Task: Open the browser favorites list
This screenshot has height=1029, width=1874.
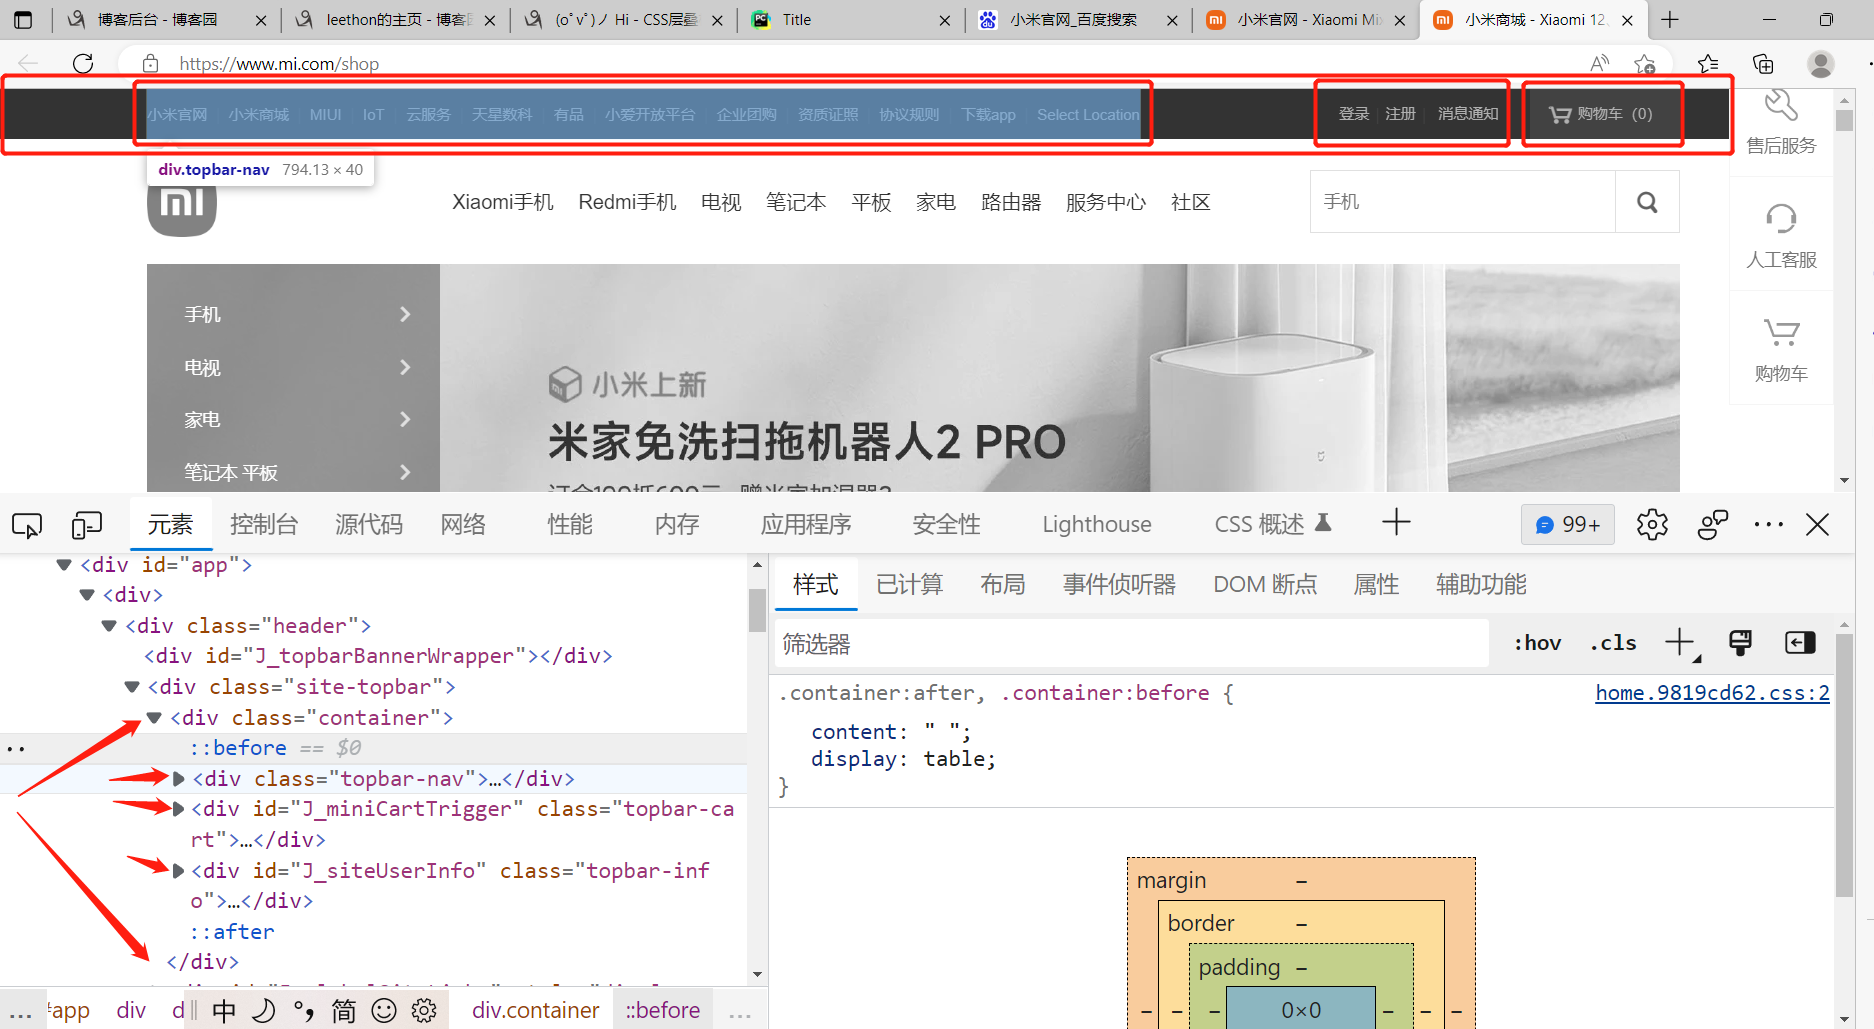Action: [1708, 63]
